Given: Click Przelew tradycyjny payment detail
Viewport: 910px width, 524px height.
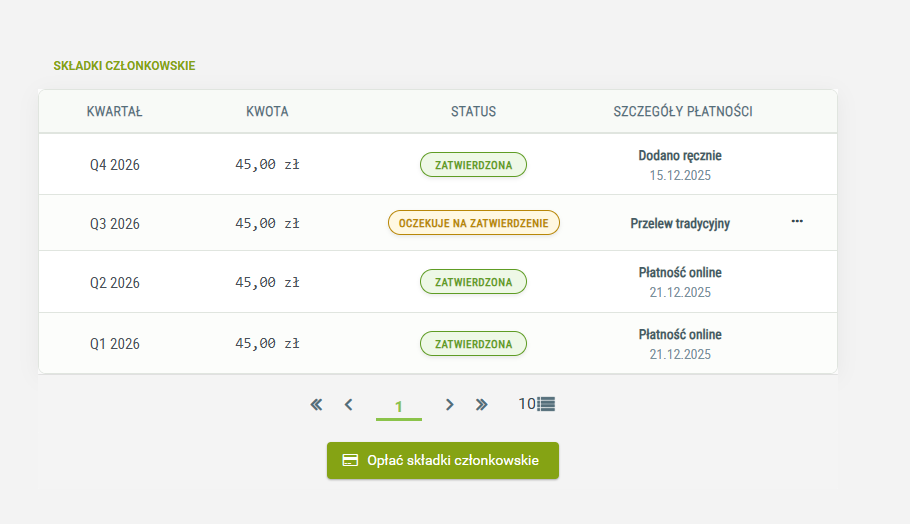Looking at the screenshot, I should pyautogui.click(x=680, y=224).
